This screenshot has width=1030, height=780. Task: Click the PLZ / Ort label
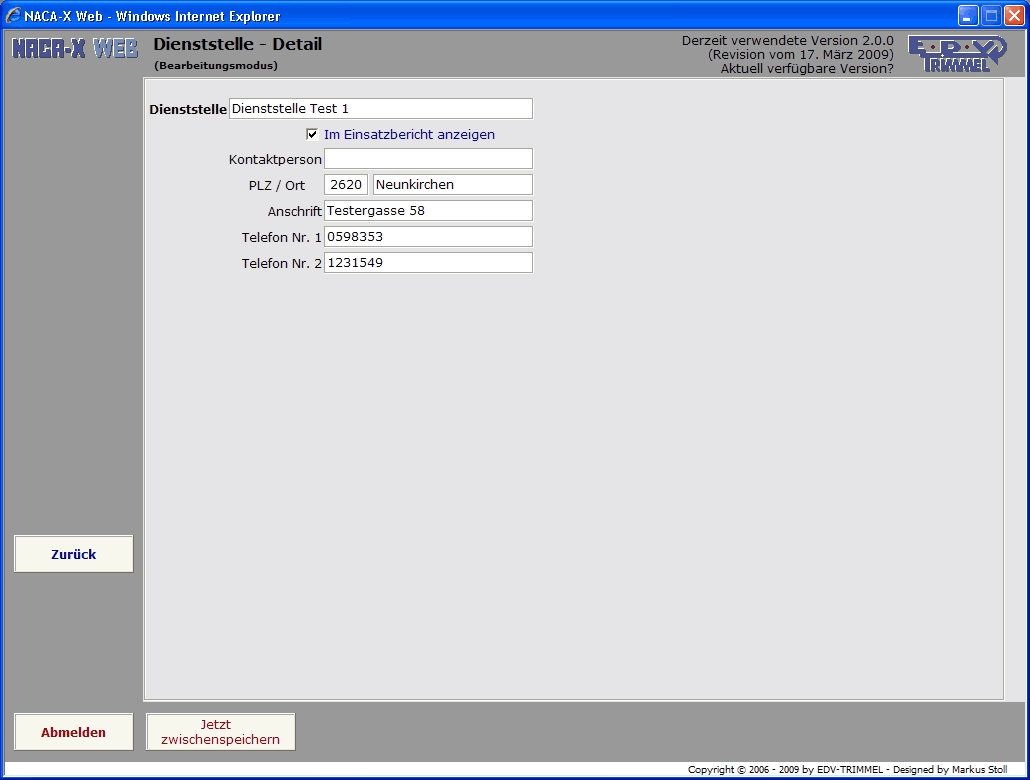click(277, 185)
